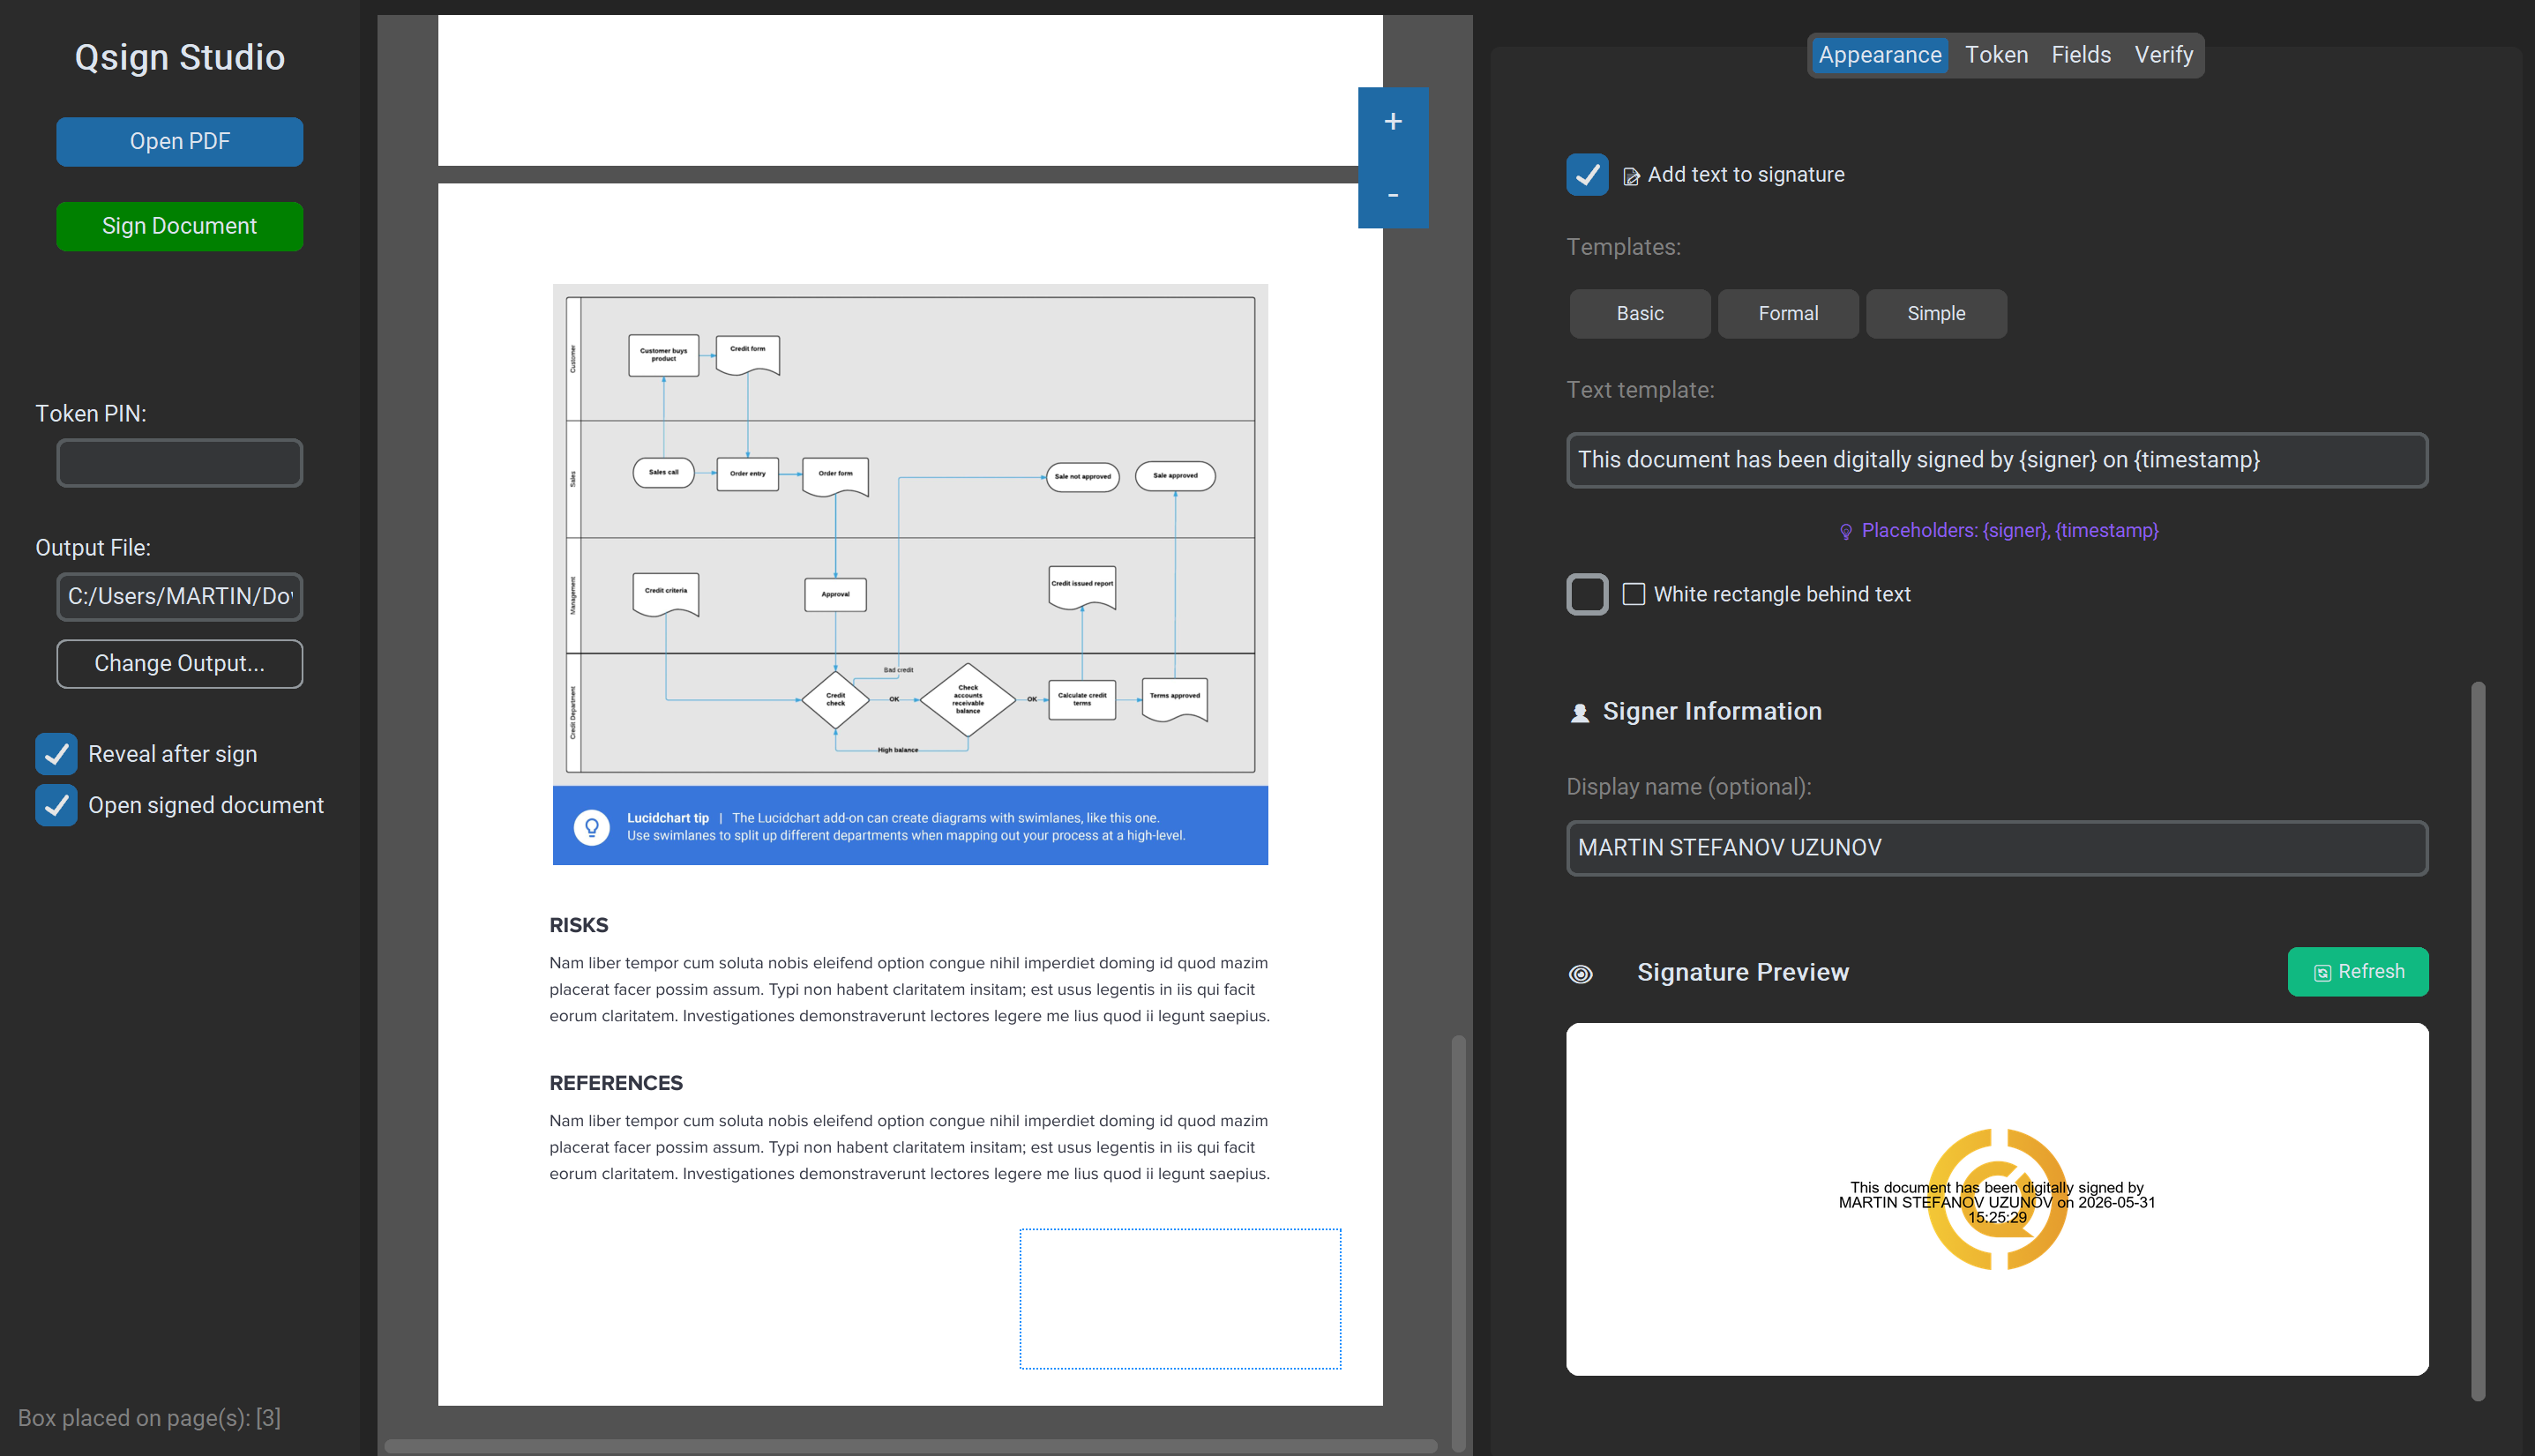This screenshot has height=1456, width=2535.
Task: Uncheck Reveal after sign
Action: tap(56, 754)
